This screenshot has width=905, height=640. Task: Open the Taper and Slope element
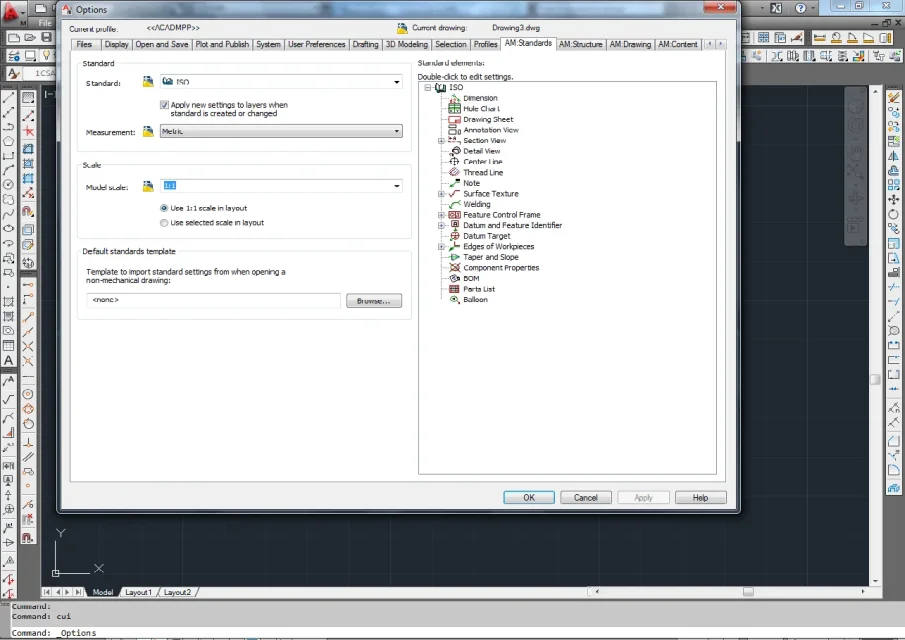point(490,257)
